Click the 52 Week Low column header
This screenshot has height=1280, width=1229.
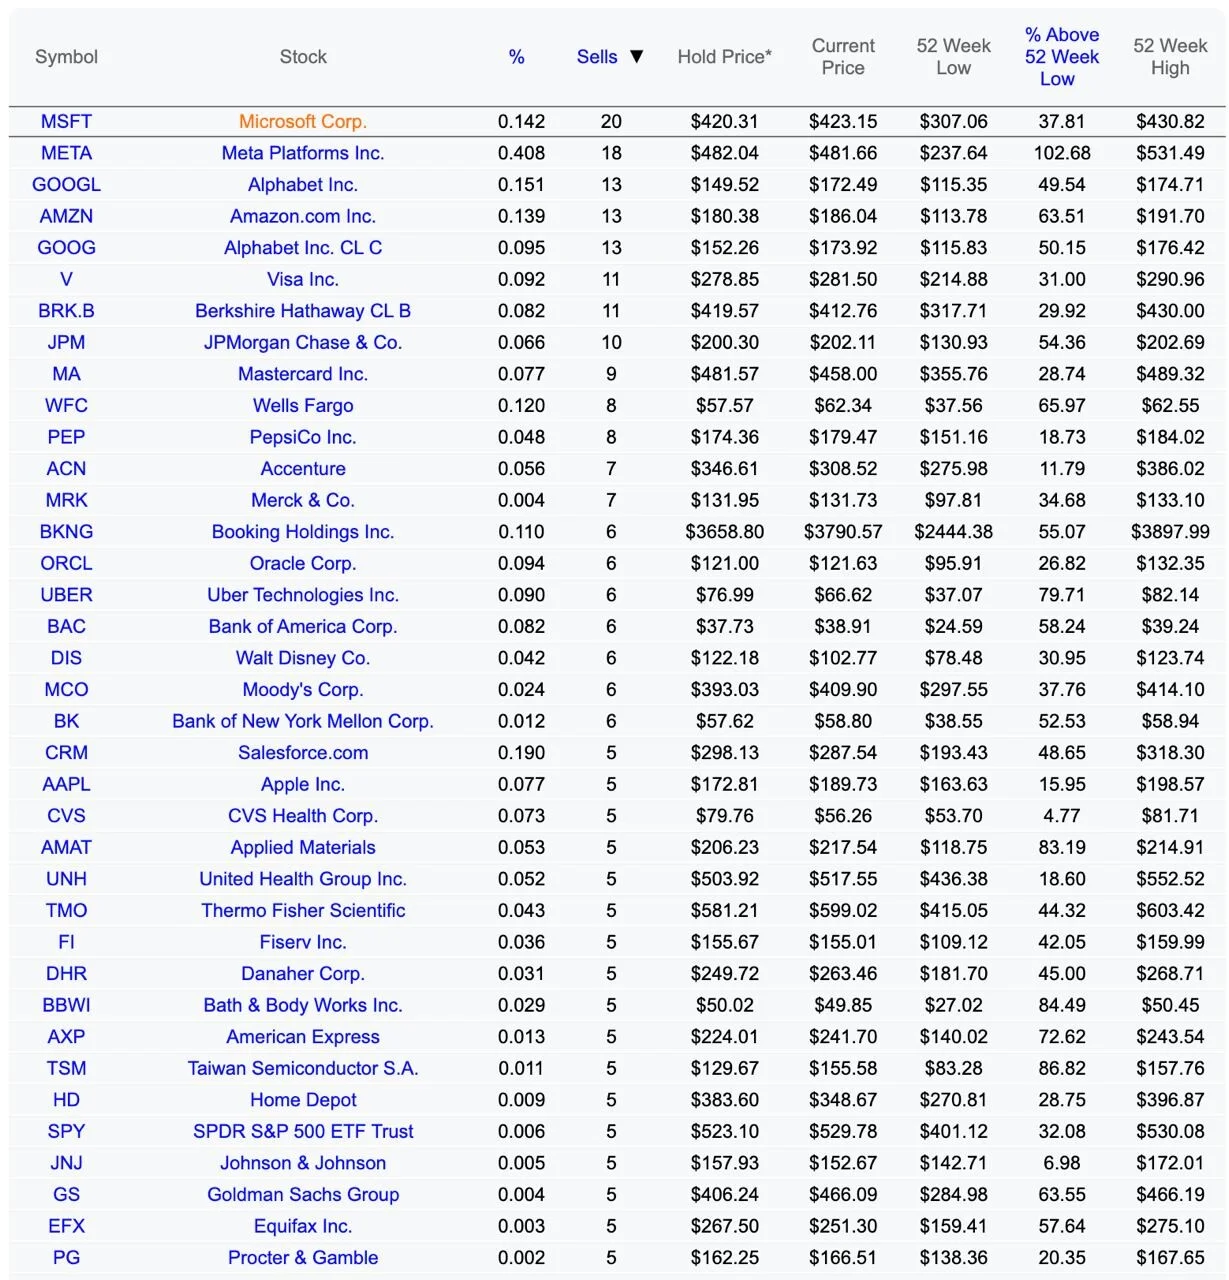(953, 57)
